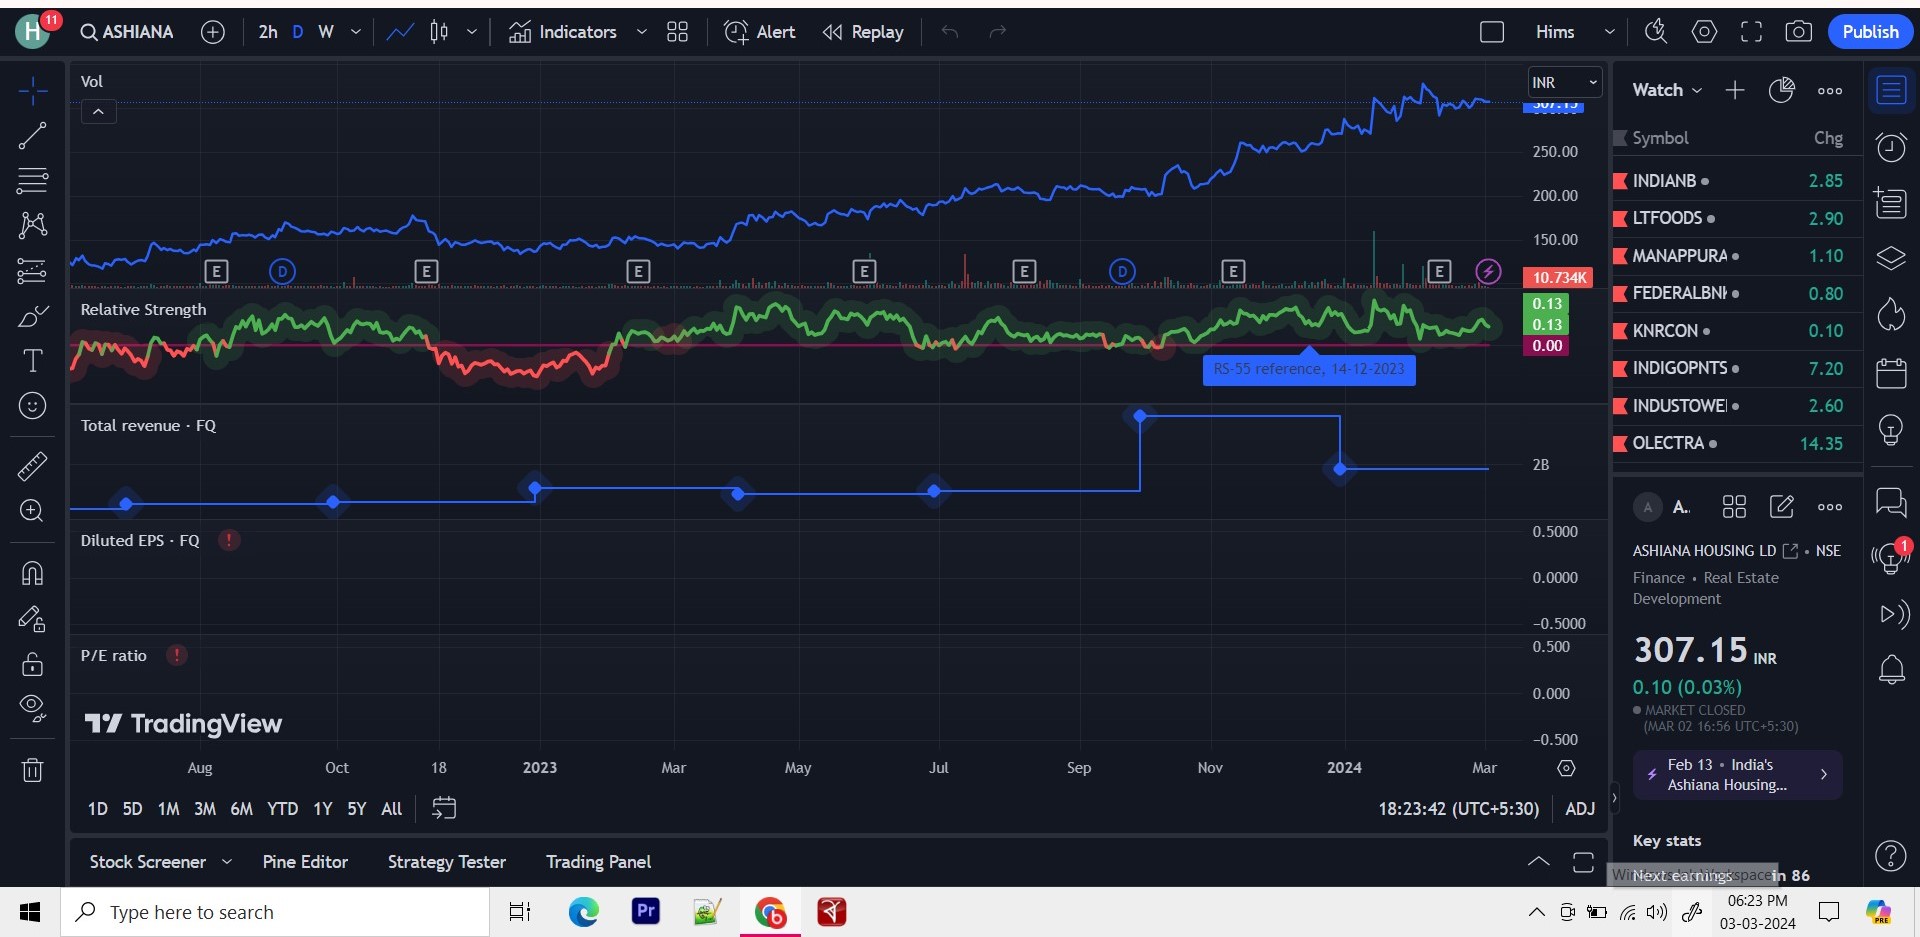The width and height of the screenshot is (1920, 937).
Task: Open the ASHIANA symbol search
Action: [x=127, y=32]
